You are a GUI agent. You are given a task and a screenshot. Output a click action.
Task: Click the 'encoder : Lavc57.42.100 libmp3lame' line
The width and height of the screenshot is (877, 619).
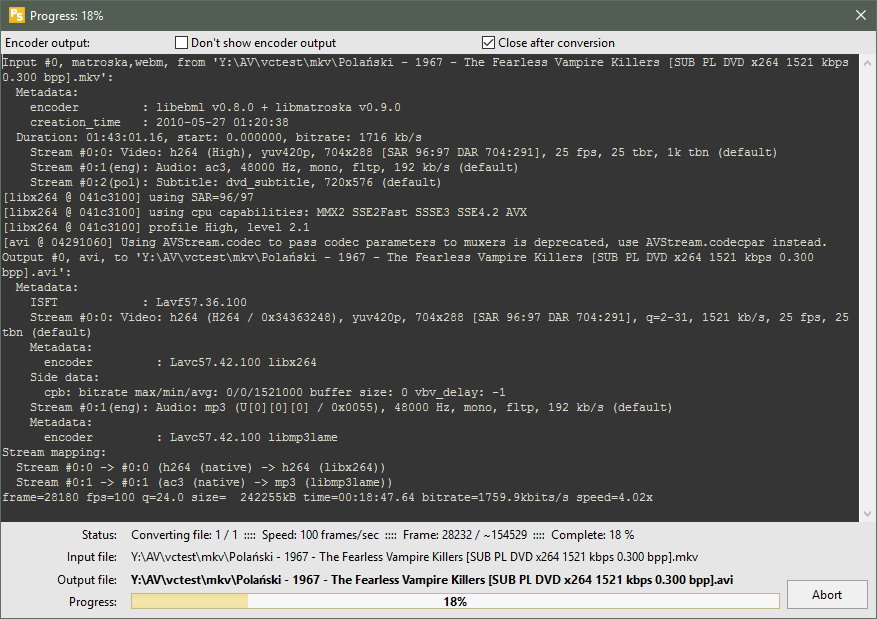click(191, 437)
